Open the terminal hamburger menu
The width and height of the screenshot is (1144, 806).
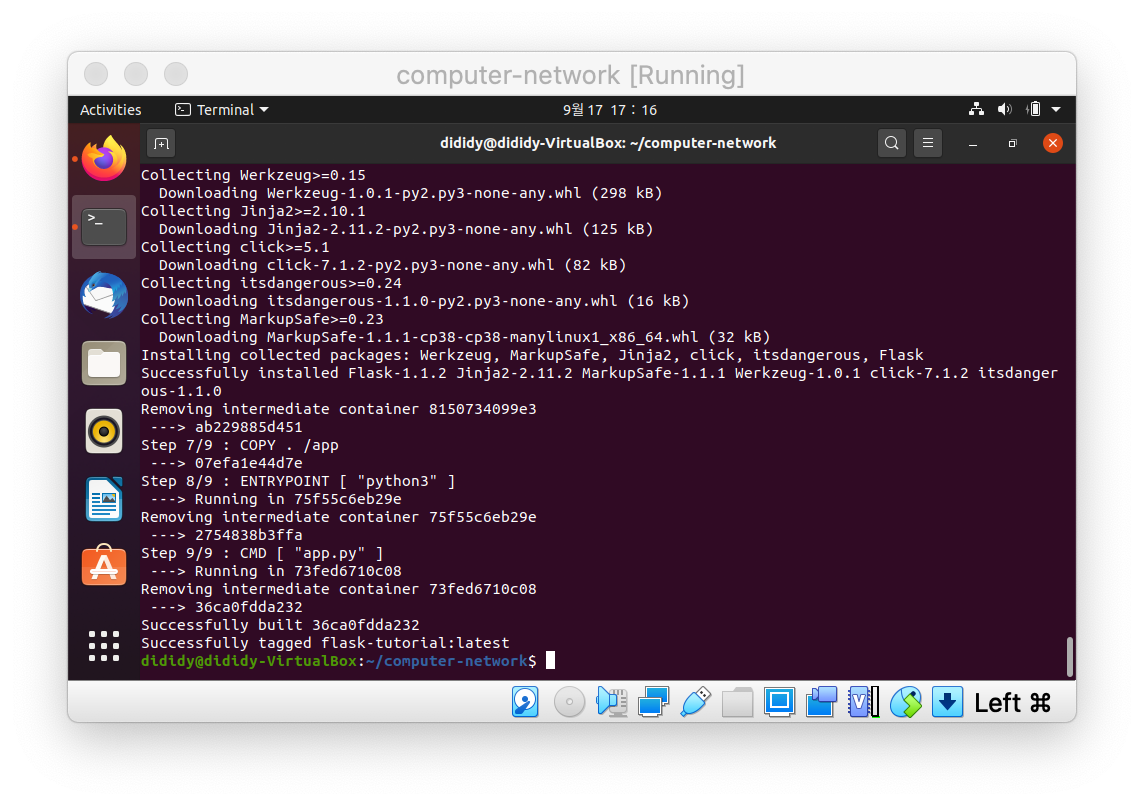(x=927, y=143)
